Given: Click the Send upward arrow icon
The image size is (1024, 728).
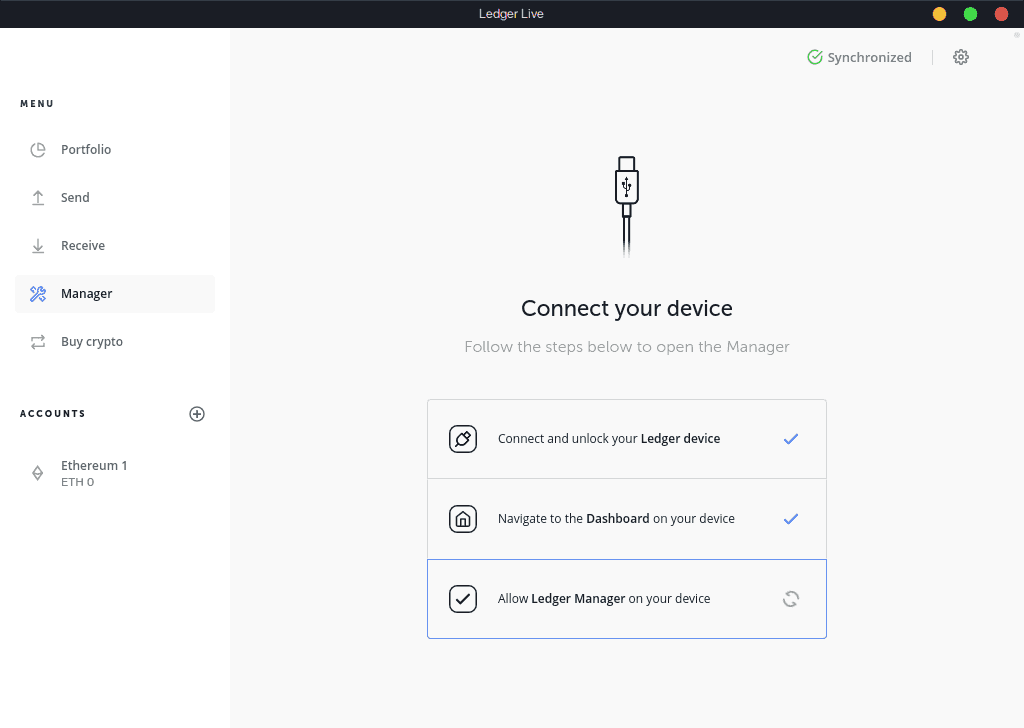Looking at the screenshot, I should [38, 198].
